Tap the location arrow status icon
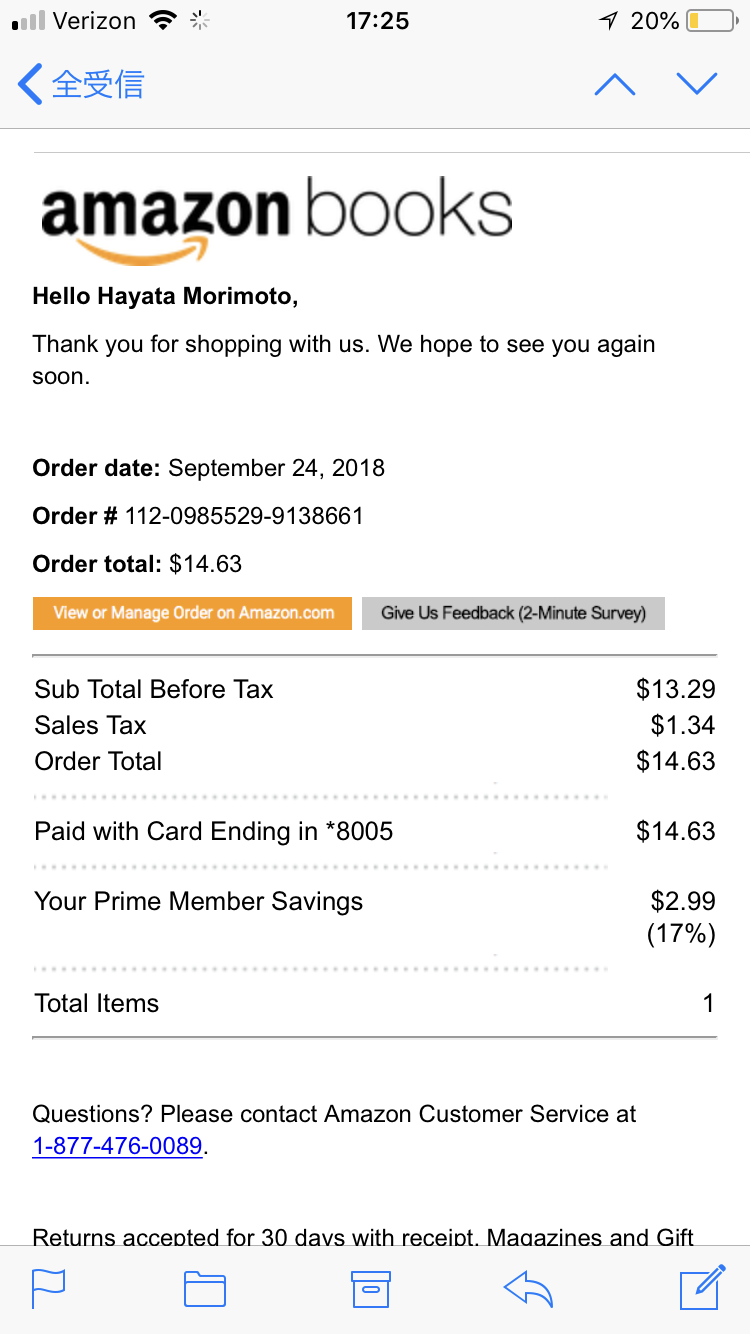The image size is (750, 1334). coord(608,21)
